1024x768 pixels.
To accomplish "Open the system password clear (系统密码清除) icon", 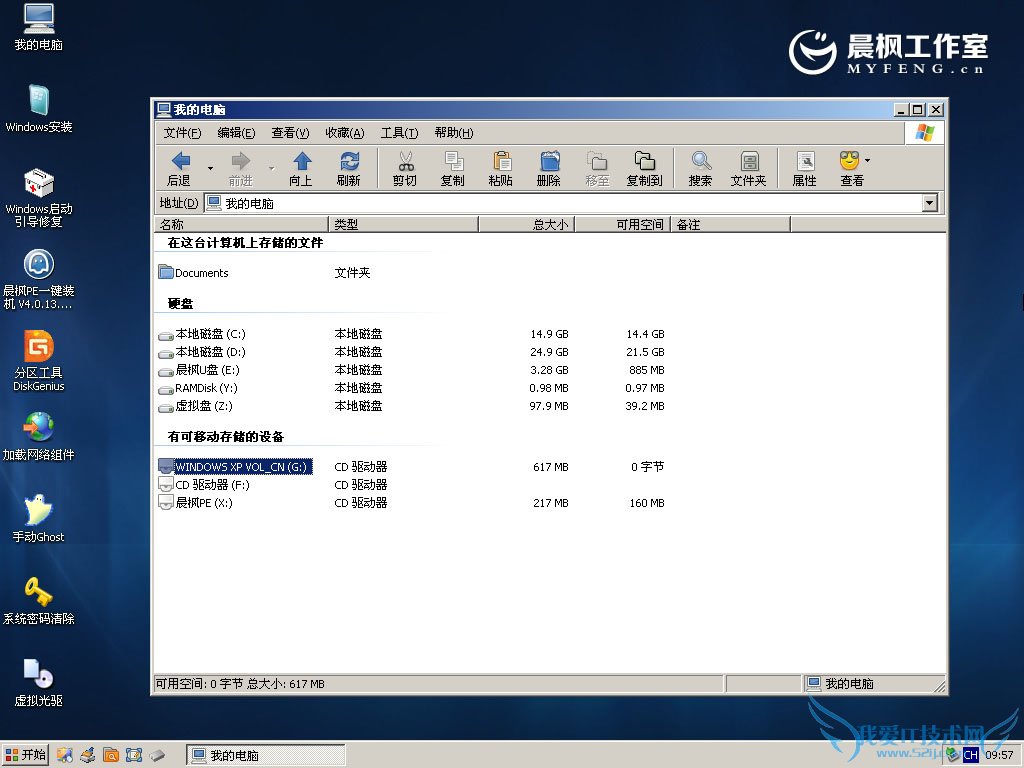I will coord(38,594).
